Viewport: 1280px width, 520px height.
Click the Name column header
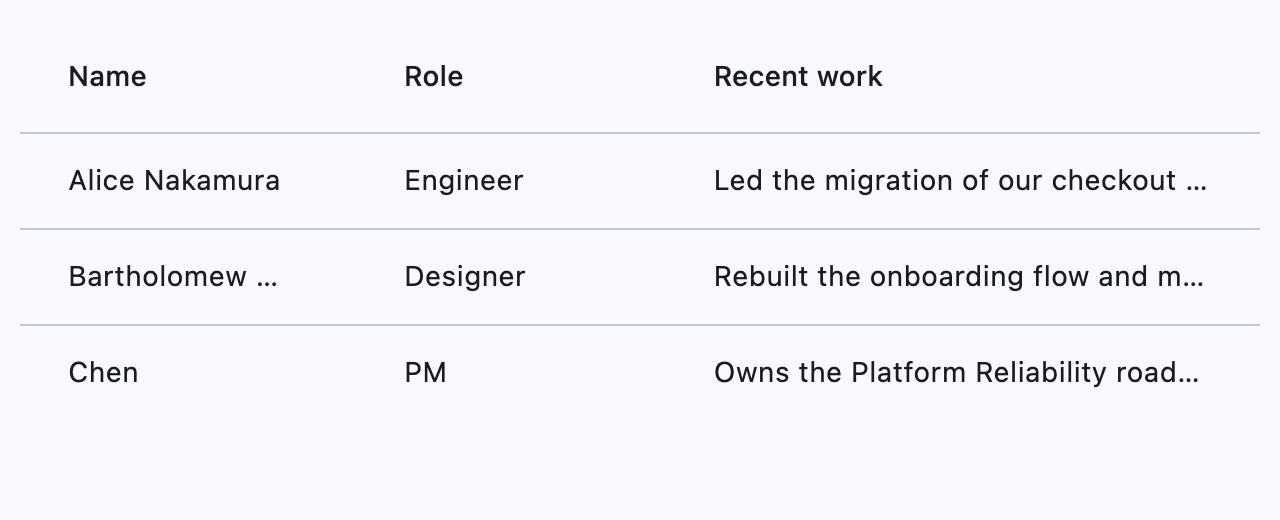107,77
